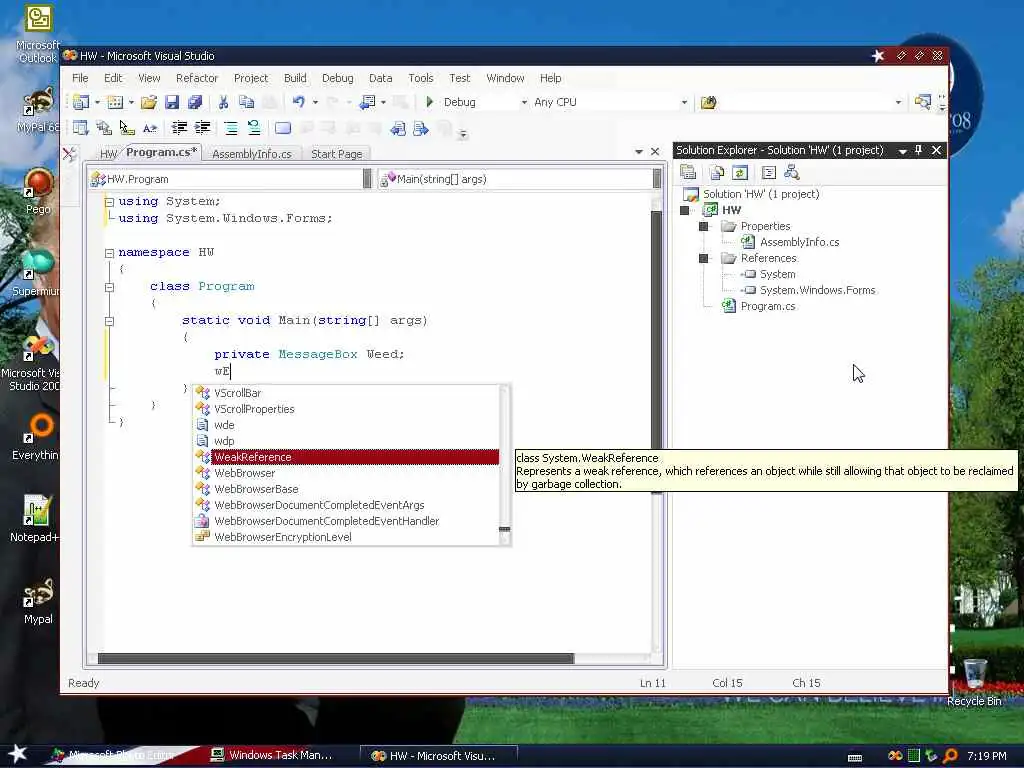Select the Notepad++ desktop icon
Viewport: 1024px width, 768px height.
[35, 519]
